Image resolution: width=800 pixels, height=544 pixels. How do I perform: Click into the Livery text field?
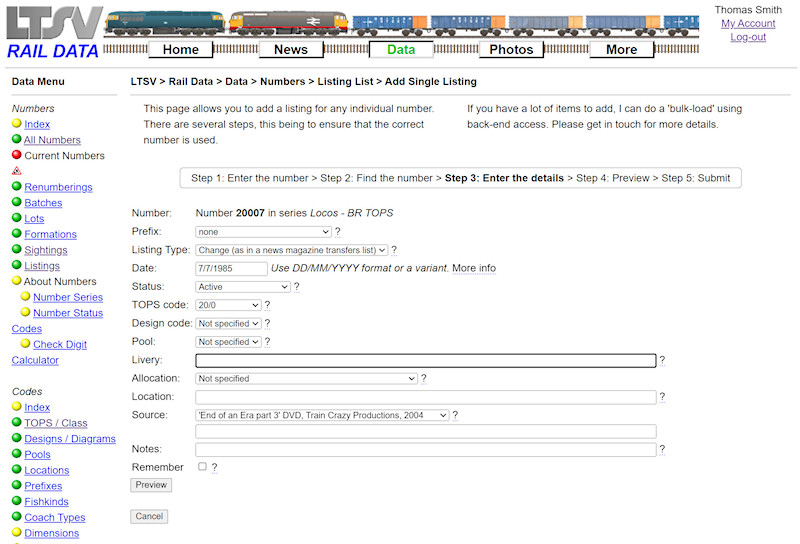pos(426,361)
